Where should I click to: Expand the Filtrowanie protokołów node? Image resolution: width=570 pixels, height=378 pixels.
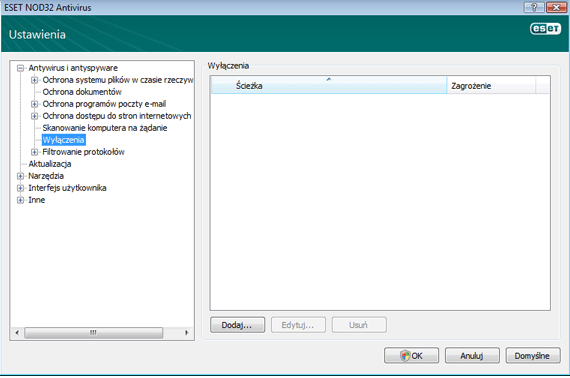tap(35, 152)
